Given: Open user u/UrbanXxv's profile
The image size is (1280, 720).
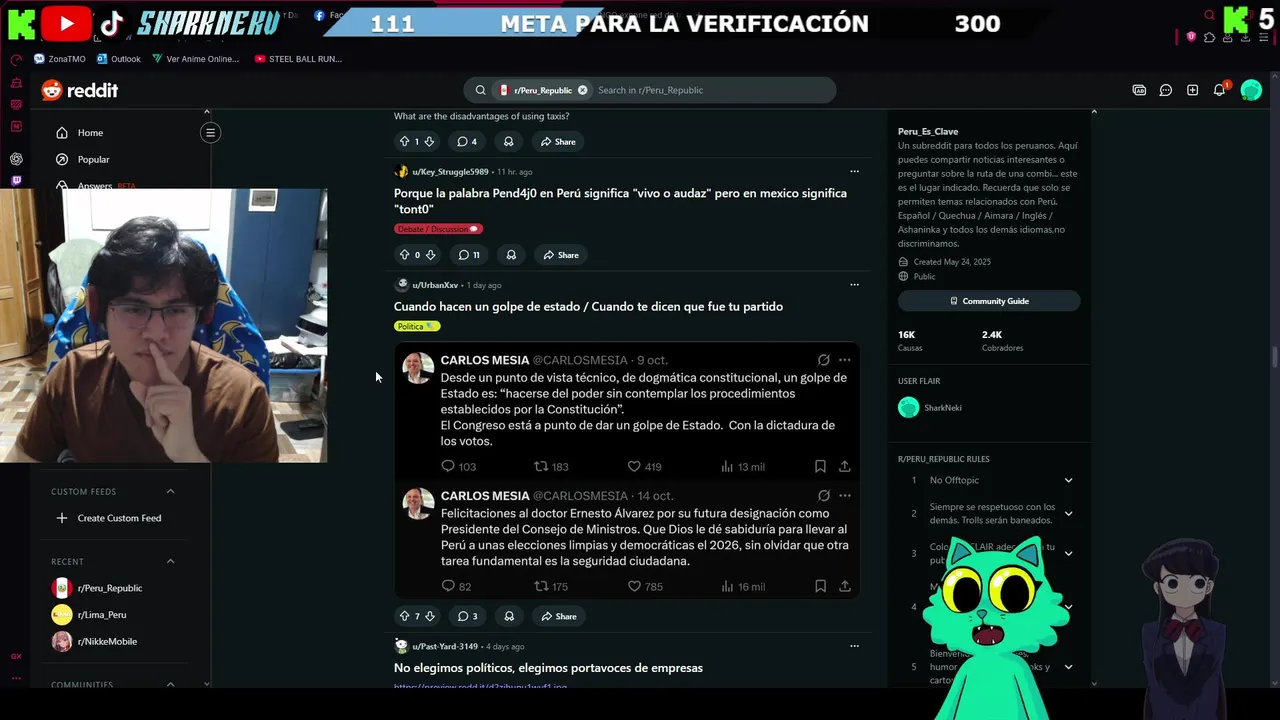Looking at the screenshot, I should [x=435, y=285].
